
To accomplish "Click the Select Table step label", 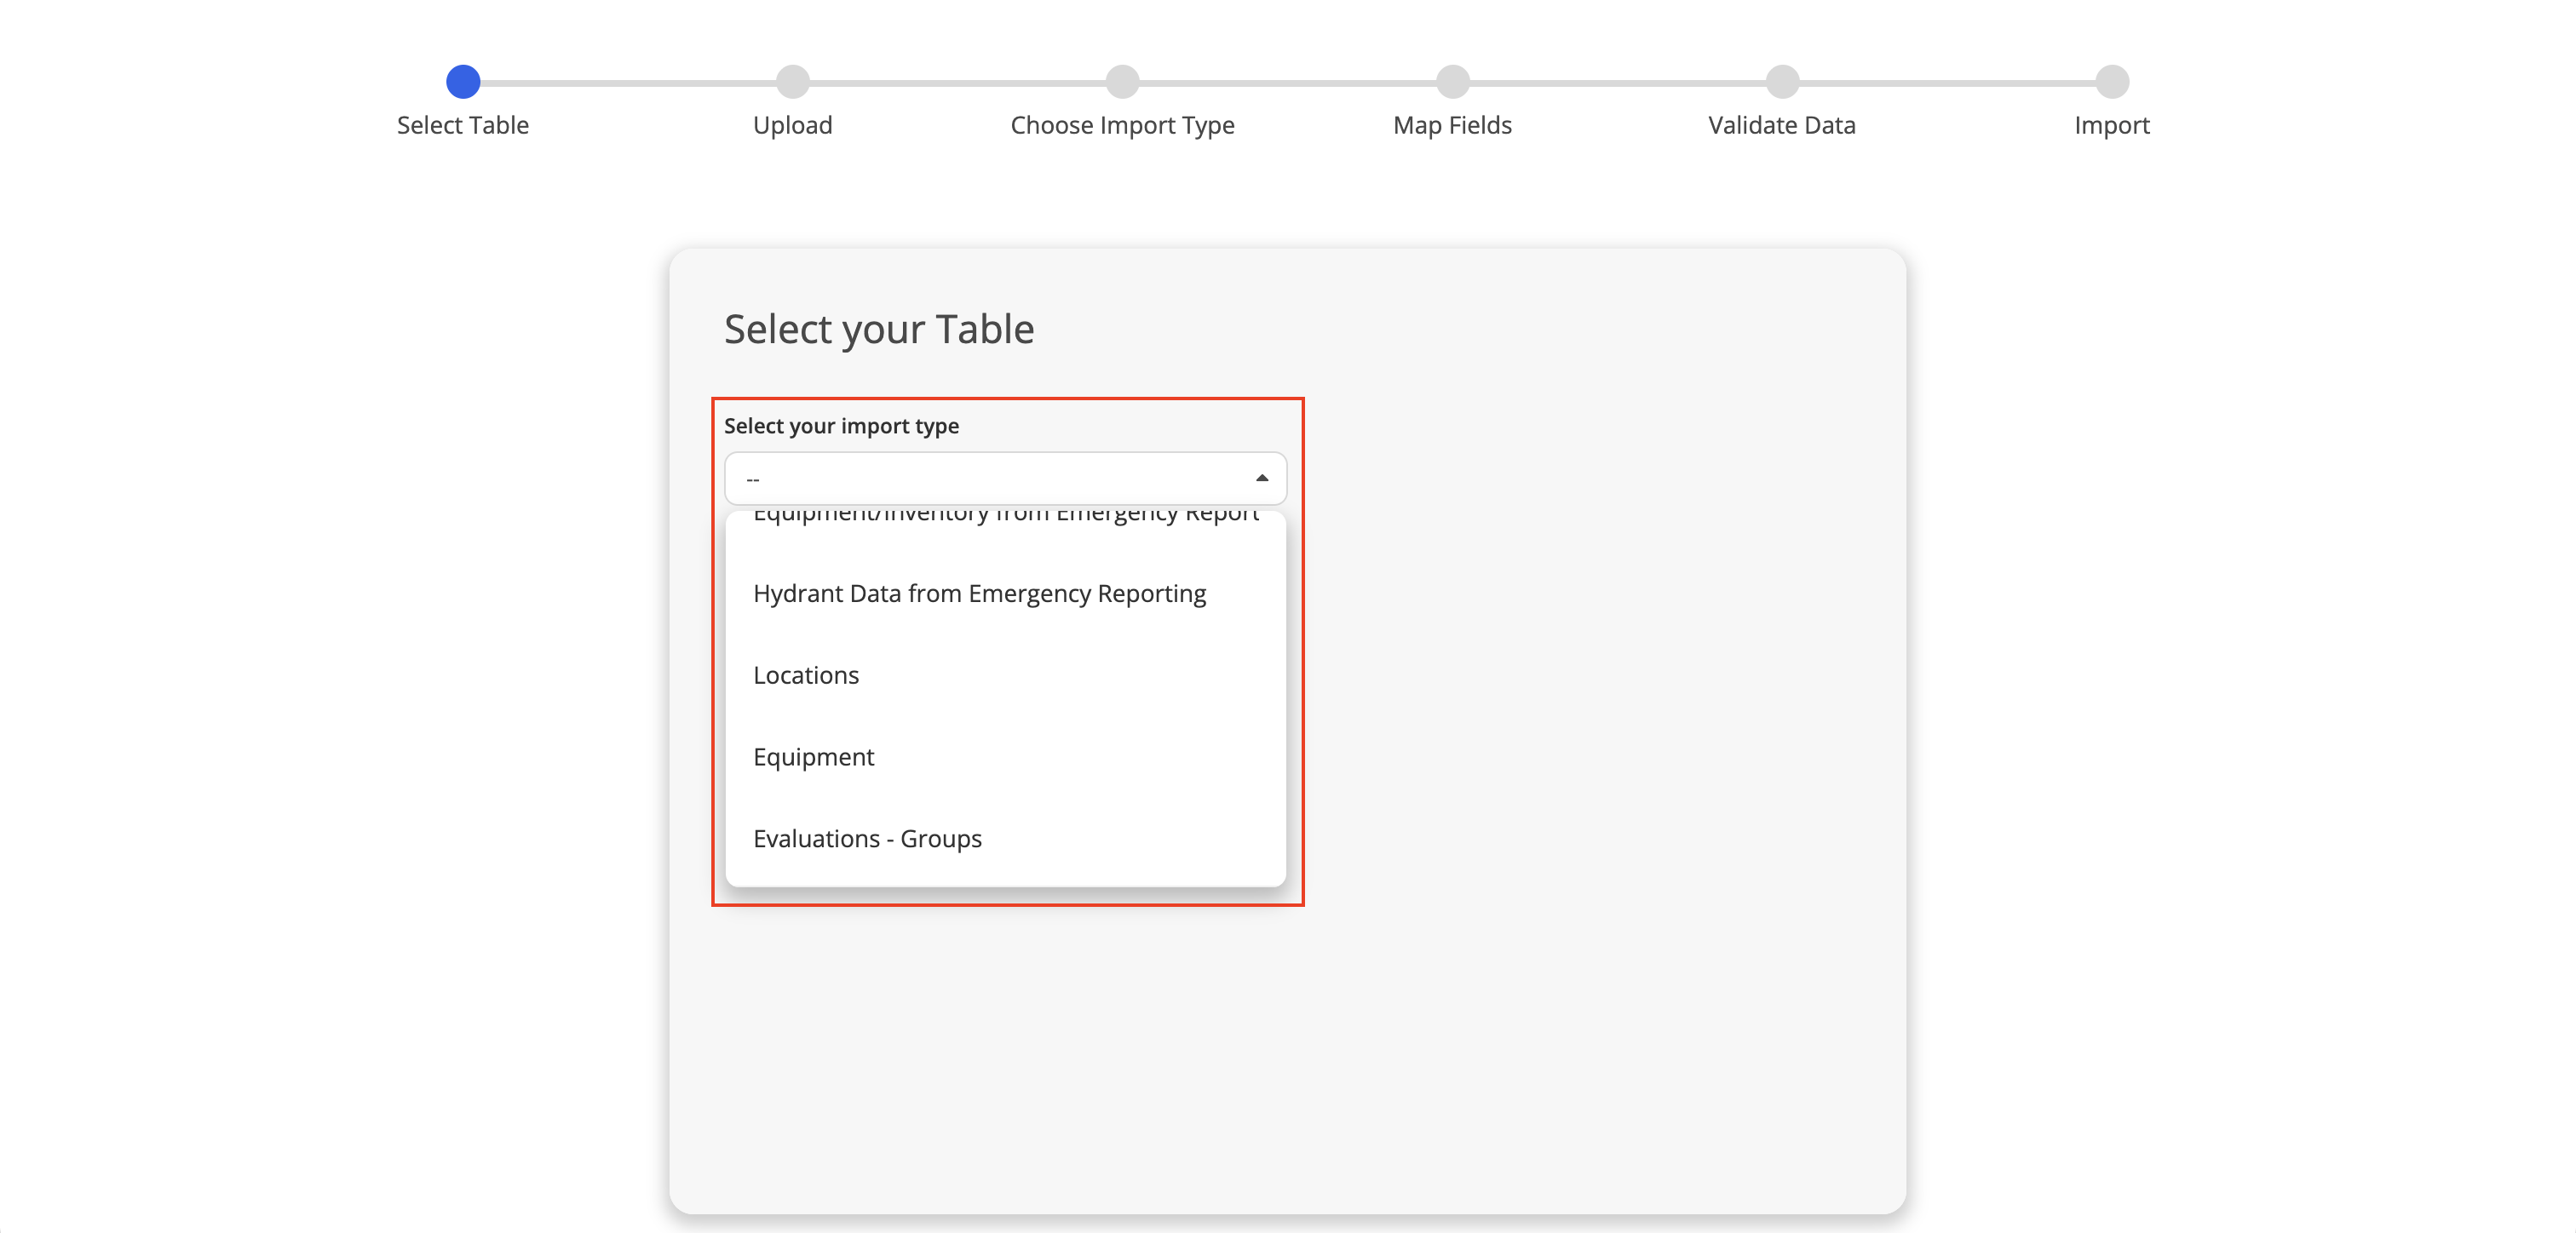I will 462,125.
